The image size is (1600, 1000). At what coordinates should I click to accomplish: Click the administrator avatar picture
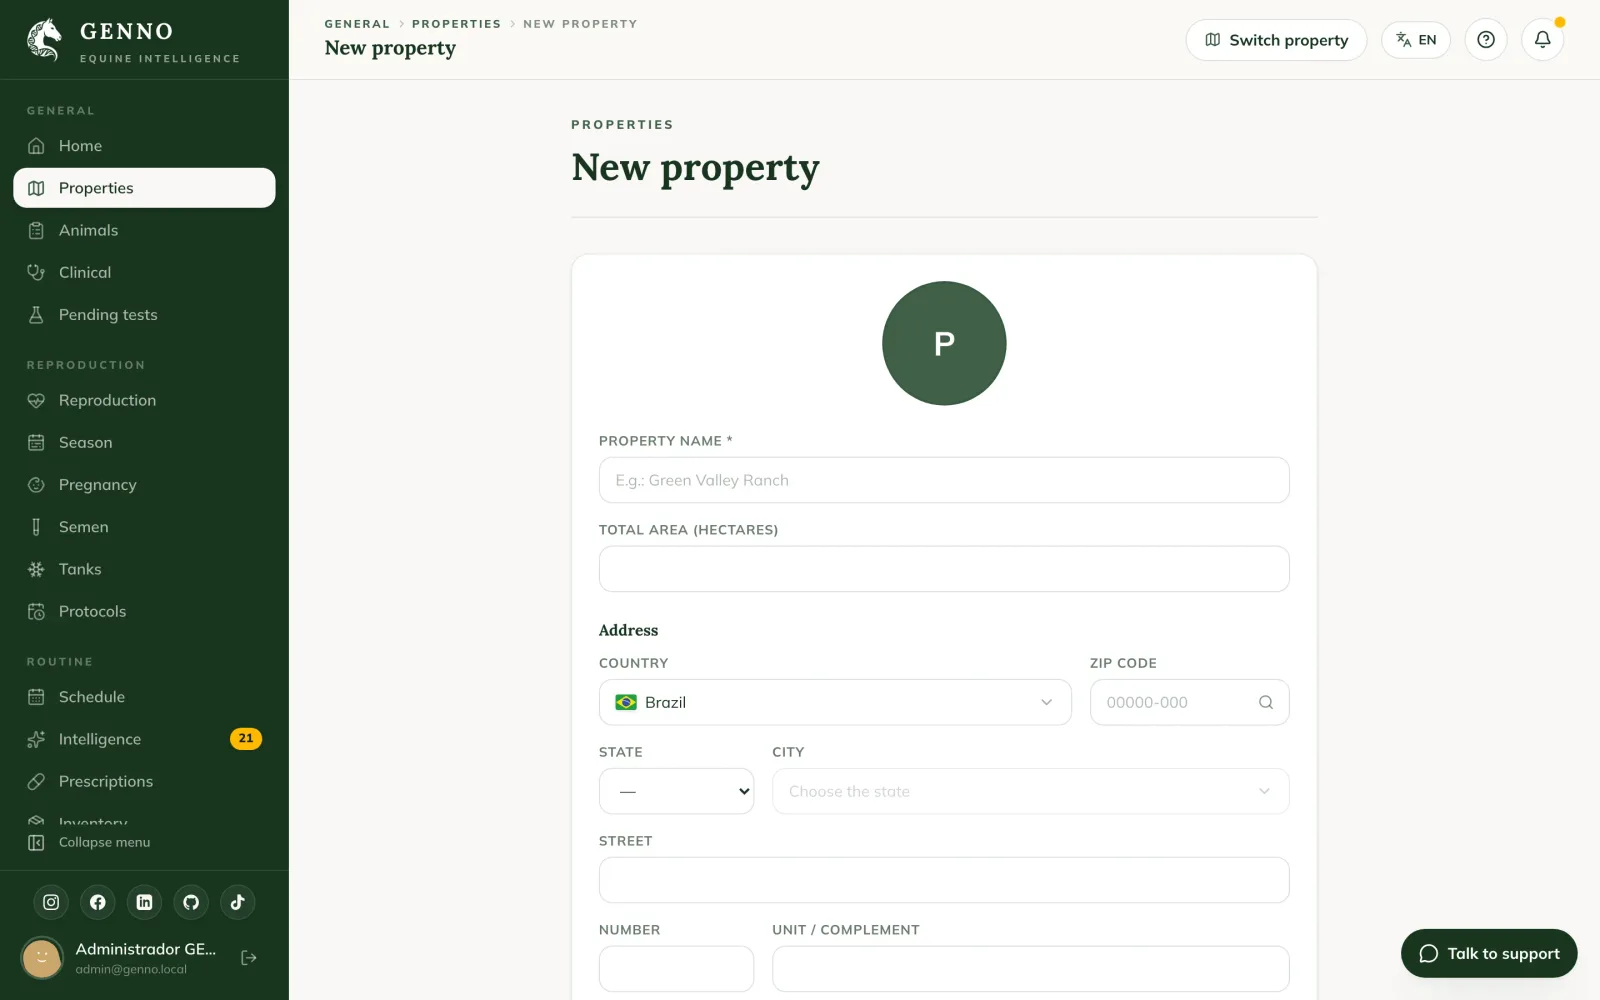(x=42, y=958)
